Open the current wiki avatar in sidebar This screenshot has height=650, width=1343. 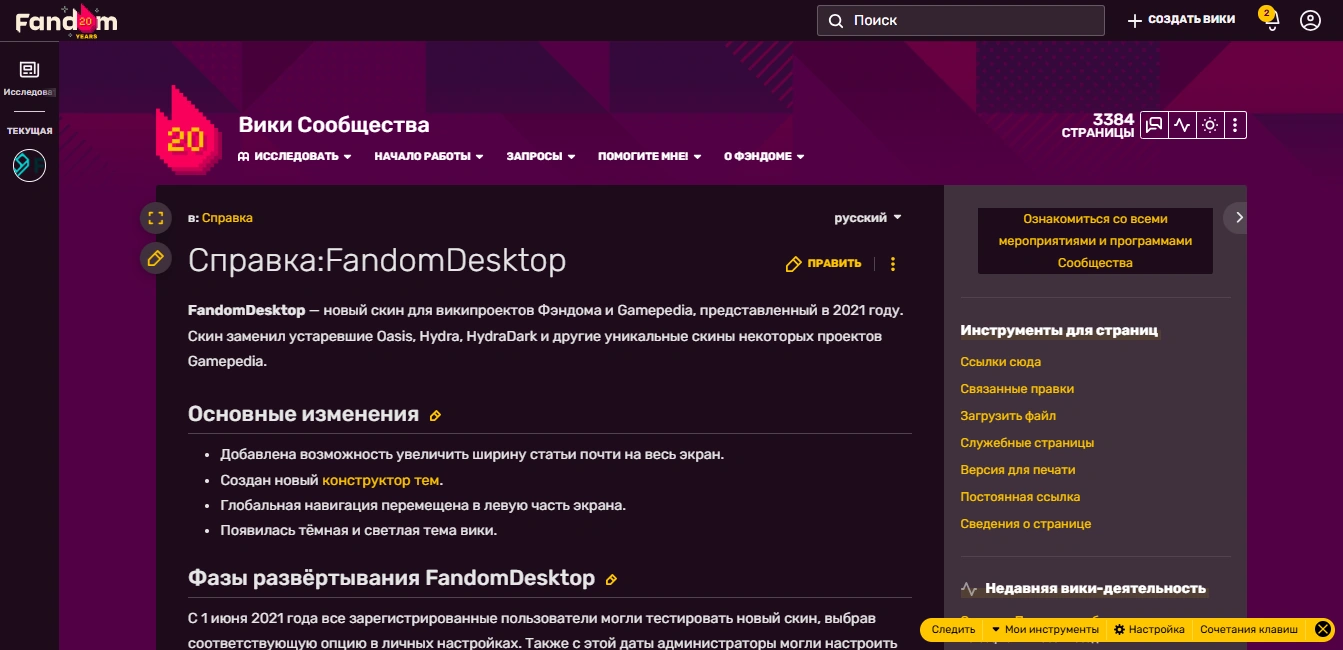[x=29, y=165]
